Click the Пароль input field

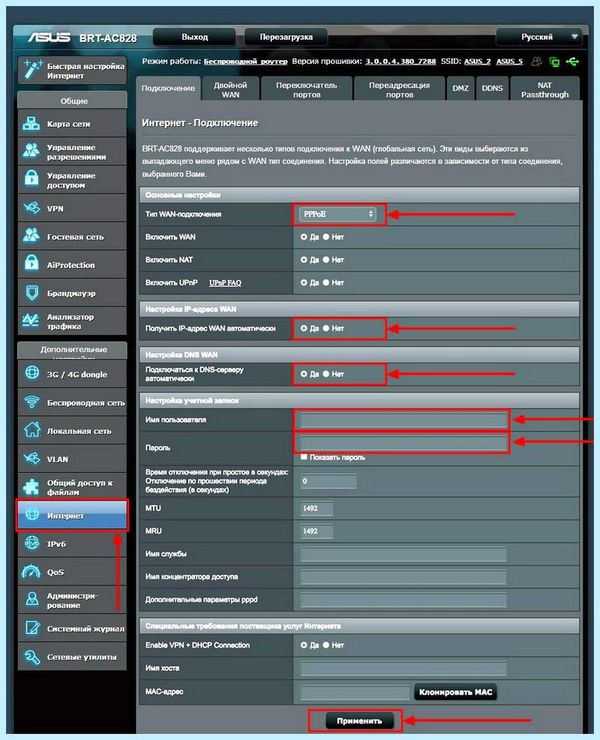(x=403, y=442)
